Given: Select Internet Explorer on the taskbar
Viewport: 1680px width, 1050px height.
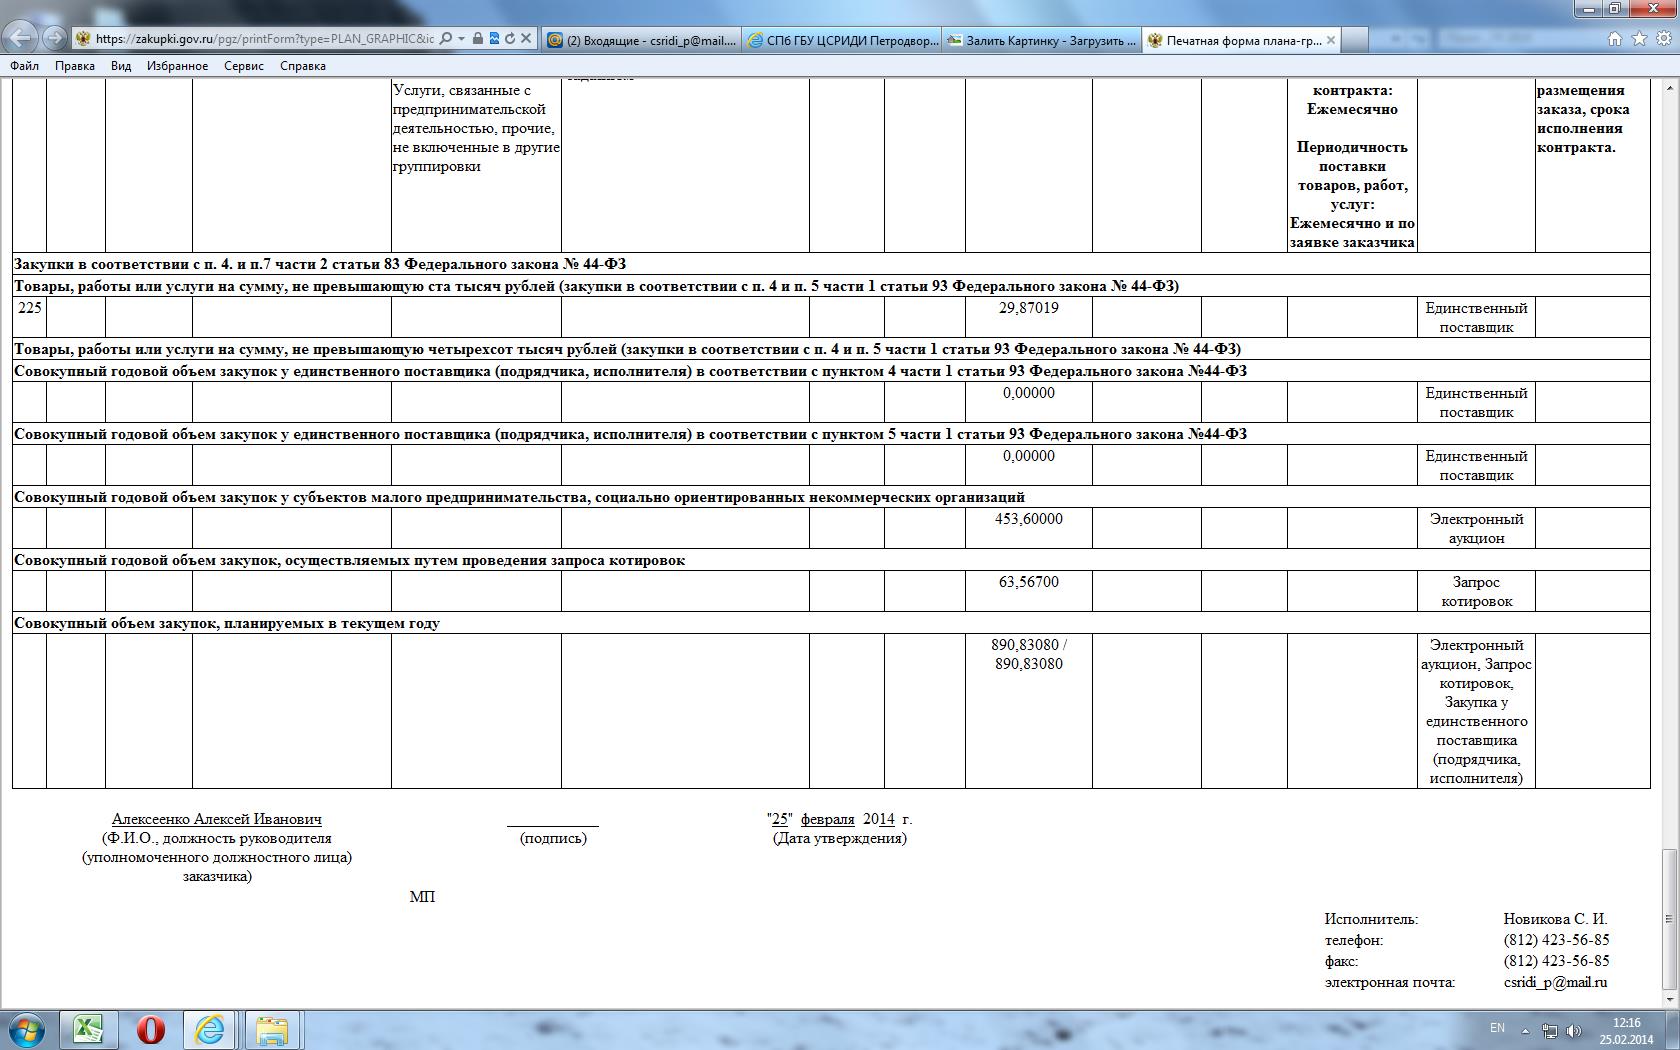Looking at the screenshot, I should 210,1029.
